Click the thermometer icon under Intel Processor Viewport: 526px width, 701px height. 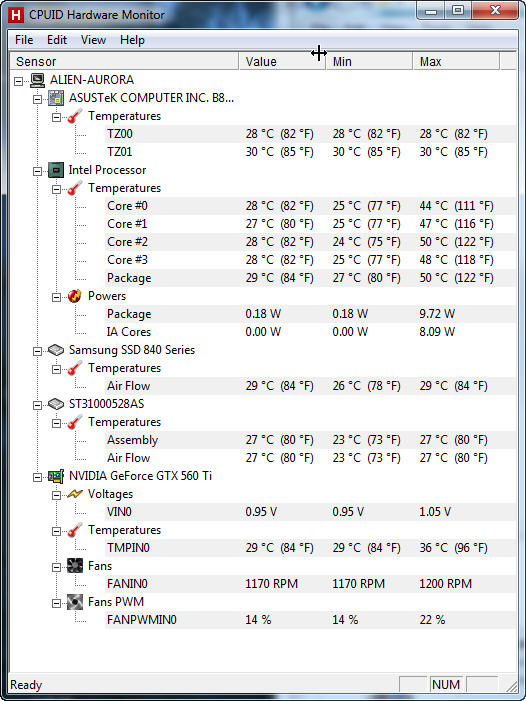pos(75,188)
